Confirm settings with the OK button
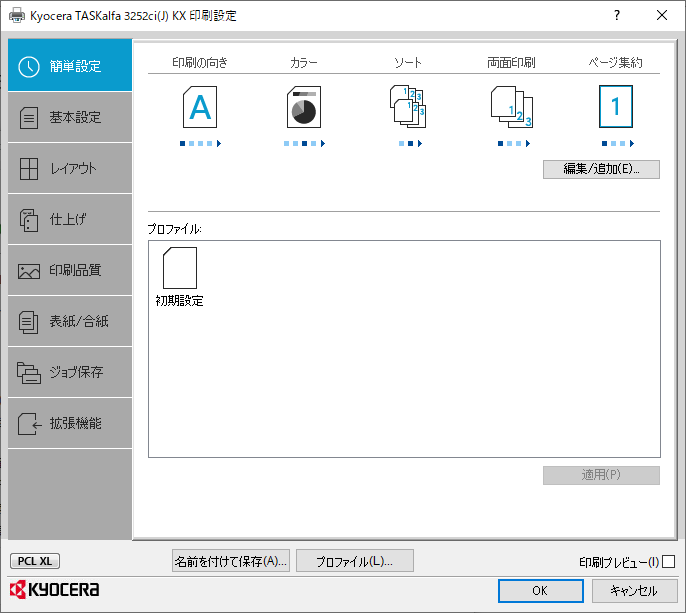 [540, 590]
